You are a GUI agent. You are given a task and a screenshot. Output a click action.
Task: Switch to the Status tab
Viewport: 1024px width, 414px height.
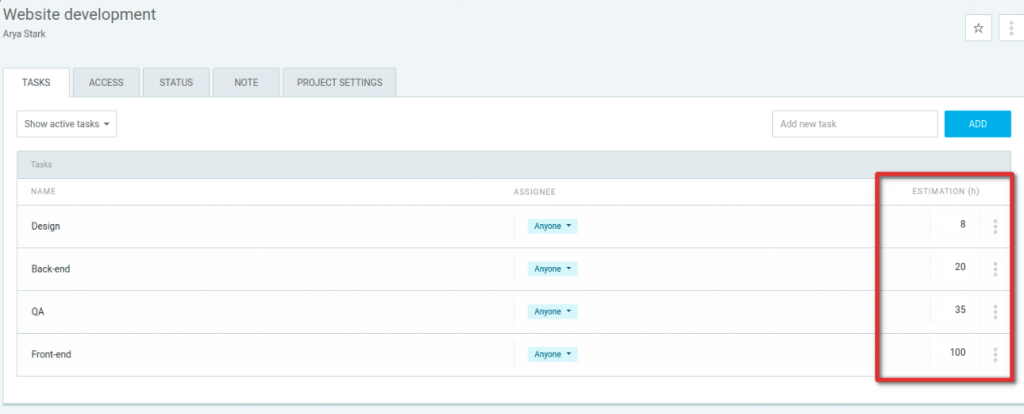(176, 83)
